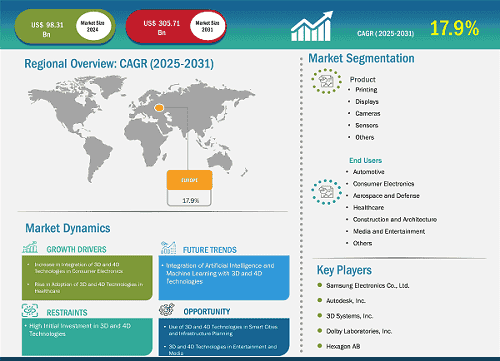Click the Market Segmentation heading
This screenshot has height=361, width=500.
coord(361,58)
